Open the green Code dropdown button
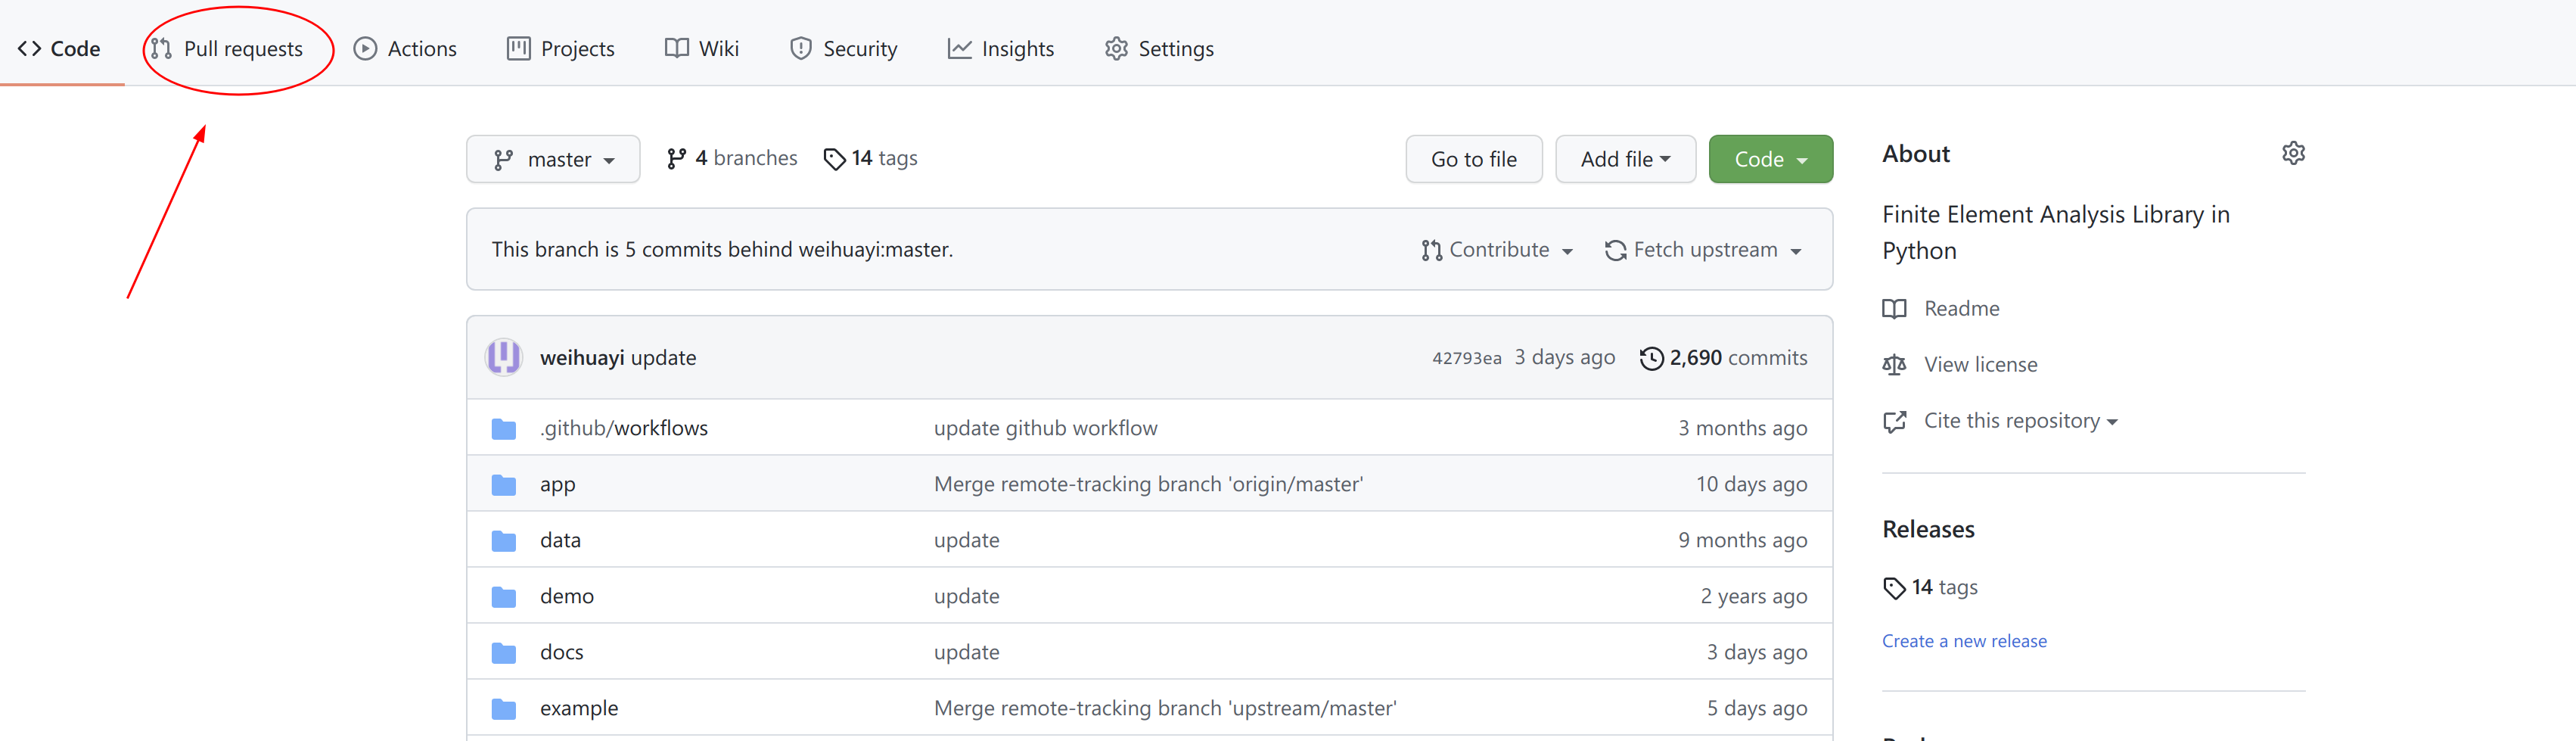 tap(1770, 159)
